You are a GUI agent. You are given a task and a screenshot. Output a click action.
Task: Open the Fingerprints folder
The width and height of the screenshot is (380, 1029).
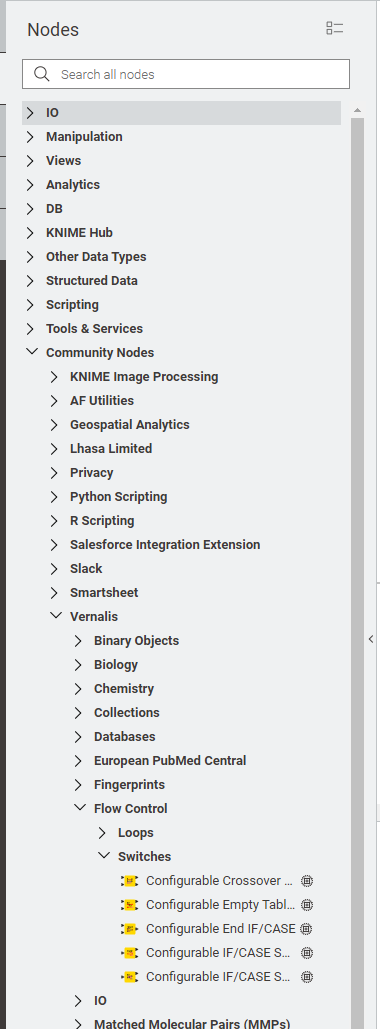pos(129,785)
